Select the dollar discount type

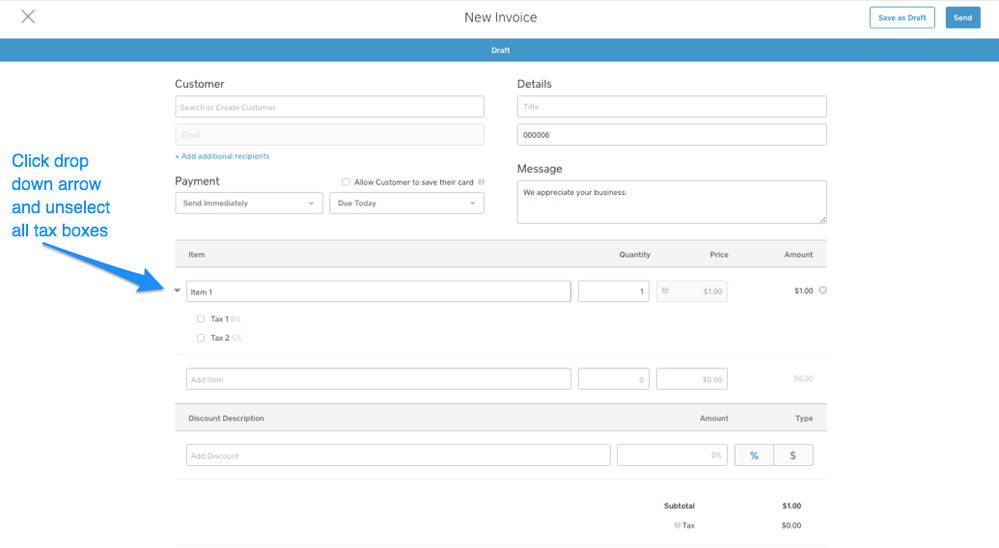(x=793, y=455)
